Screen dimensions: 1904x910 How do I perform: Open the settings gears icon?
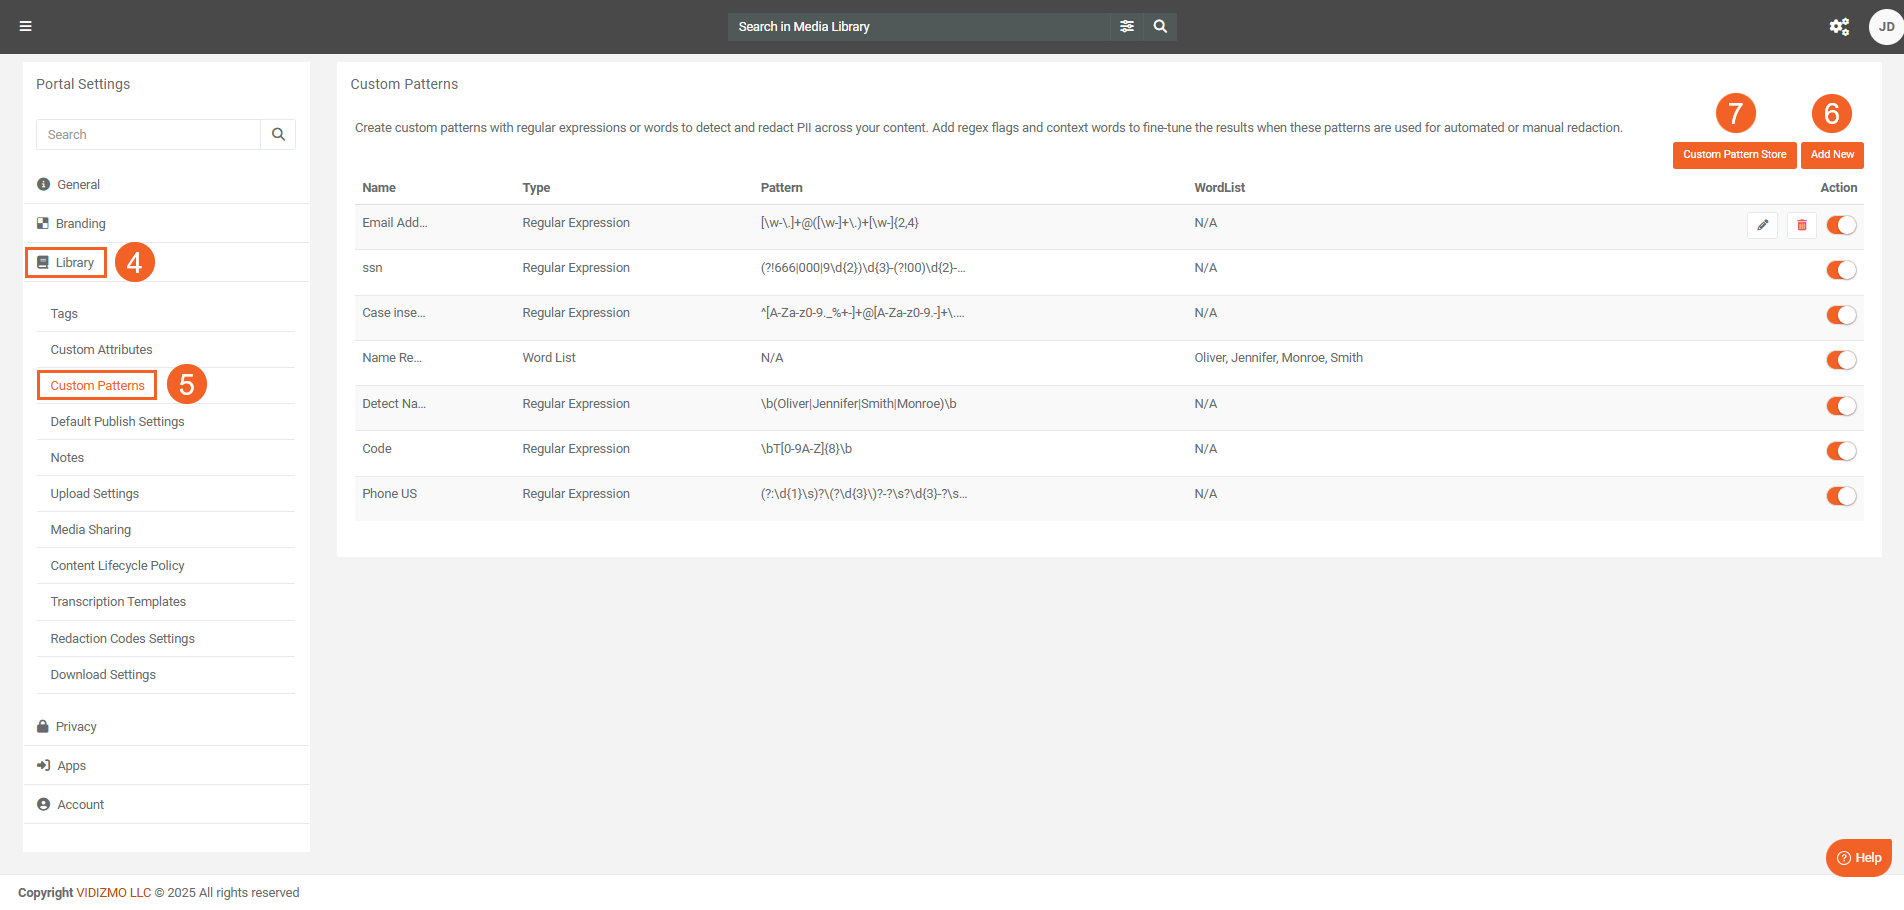coord(1839,27)
